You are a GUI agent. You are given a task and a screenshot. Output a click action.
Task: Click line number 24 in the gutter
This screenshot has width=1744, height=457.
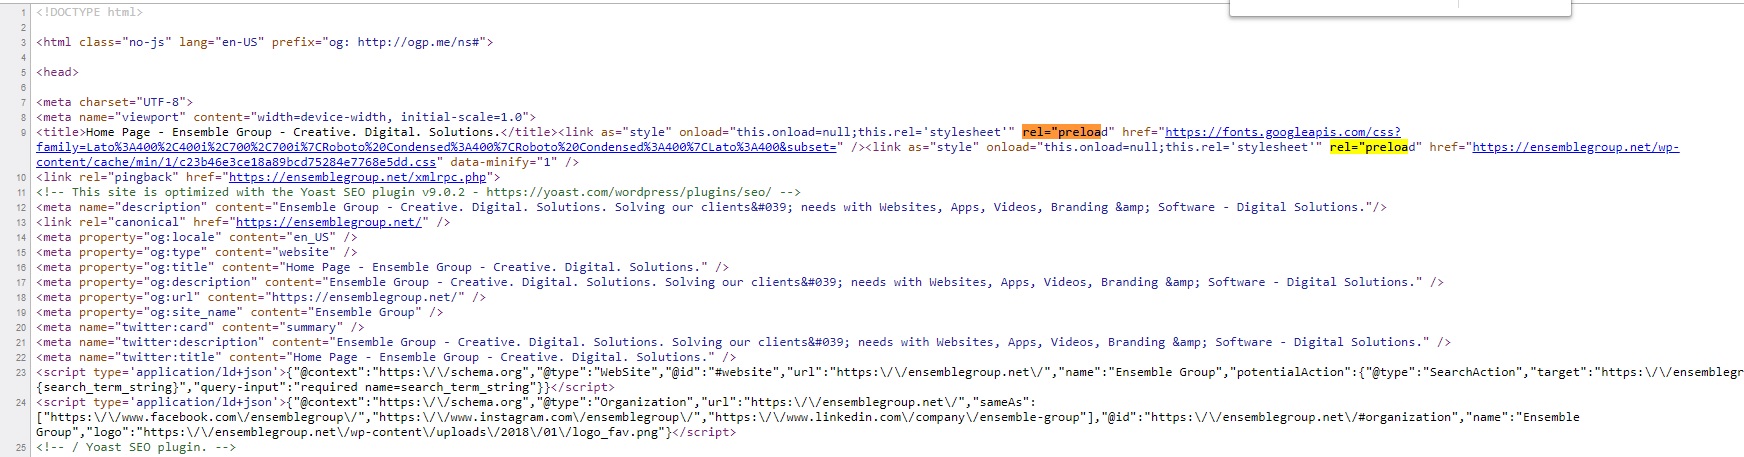pos(21,402)
